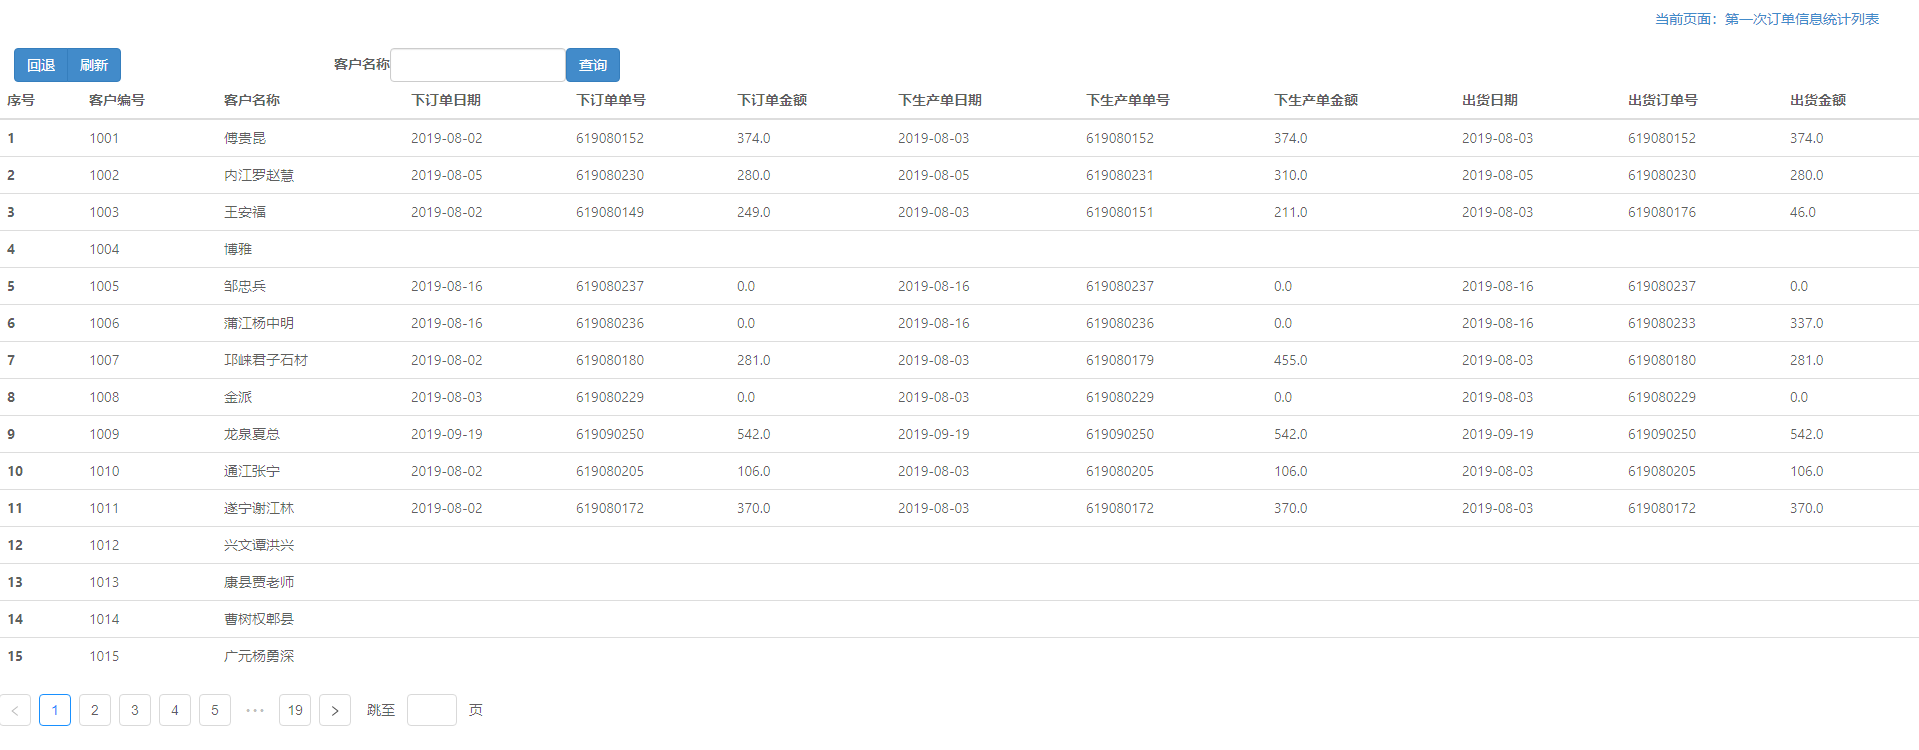Select page 1 in pagination
The width and height of the screenshot is (1919, 750).
[x=55, y=710]
